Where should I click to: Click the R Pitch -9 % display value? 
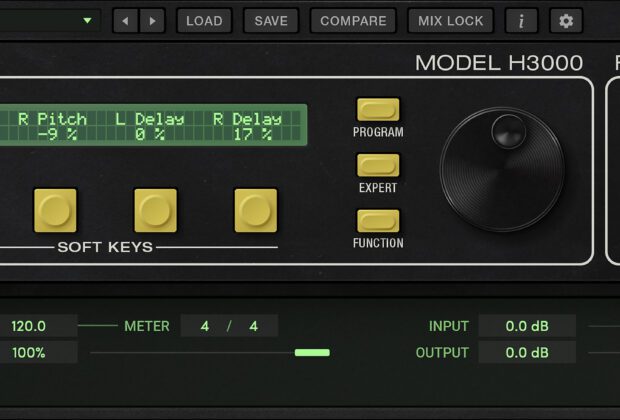tap(58, 134)
